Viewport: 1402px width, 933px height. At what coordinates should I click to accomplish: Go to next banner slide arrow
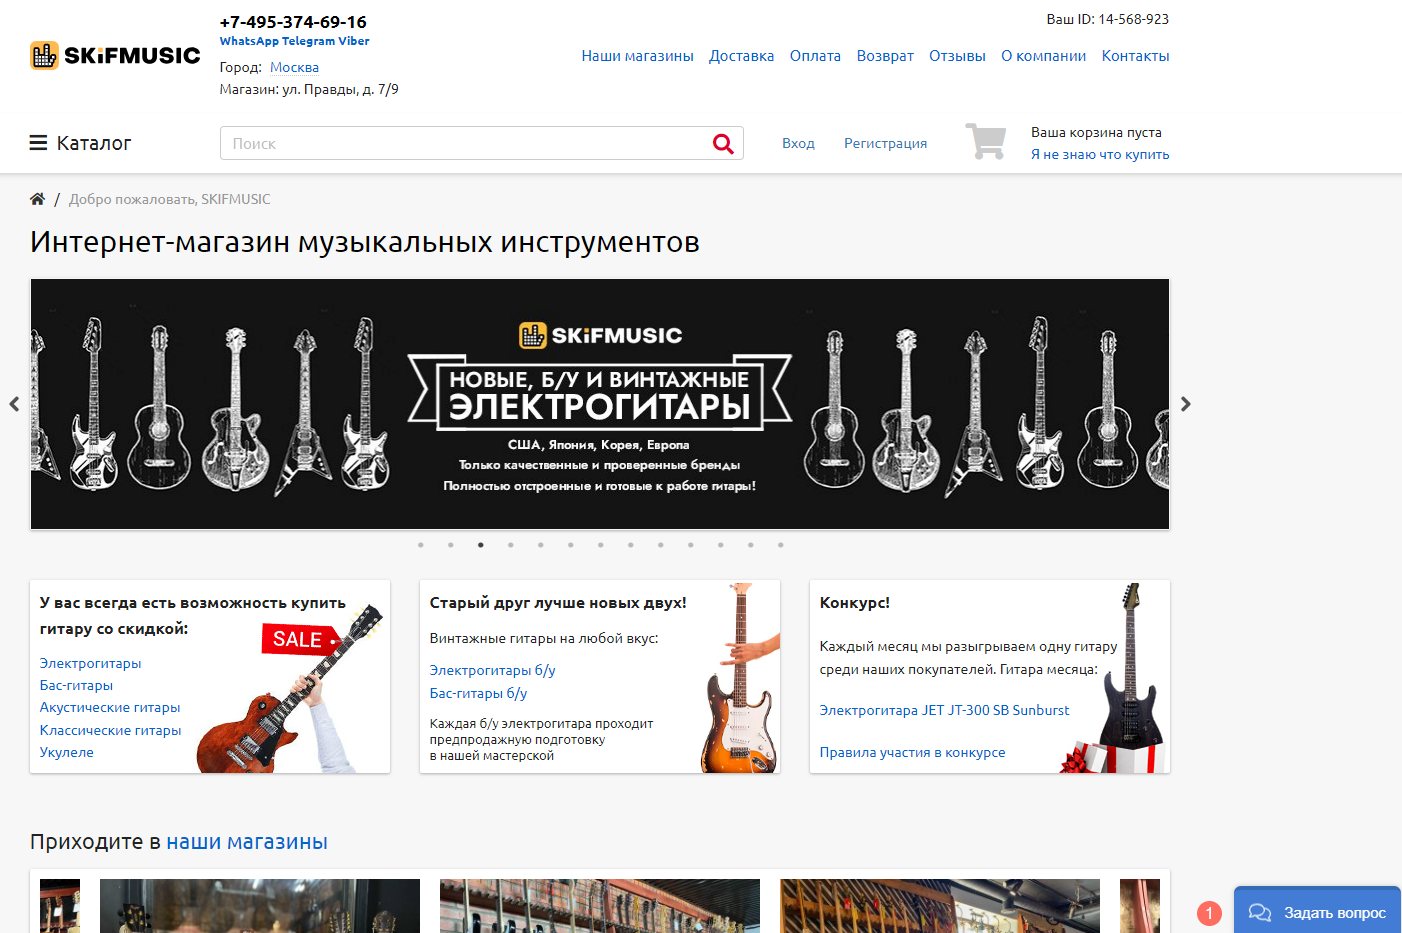click(x=1186, y=404)
